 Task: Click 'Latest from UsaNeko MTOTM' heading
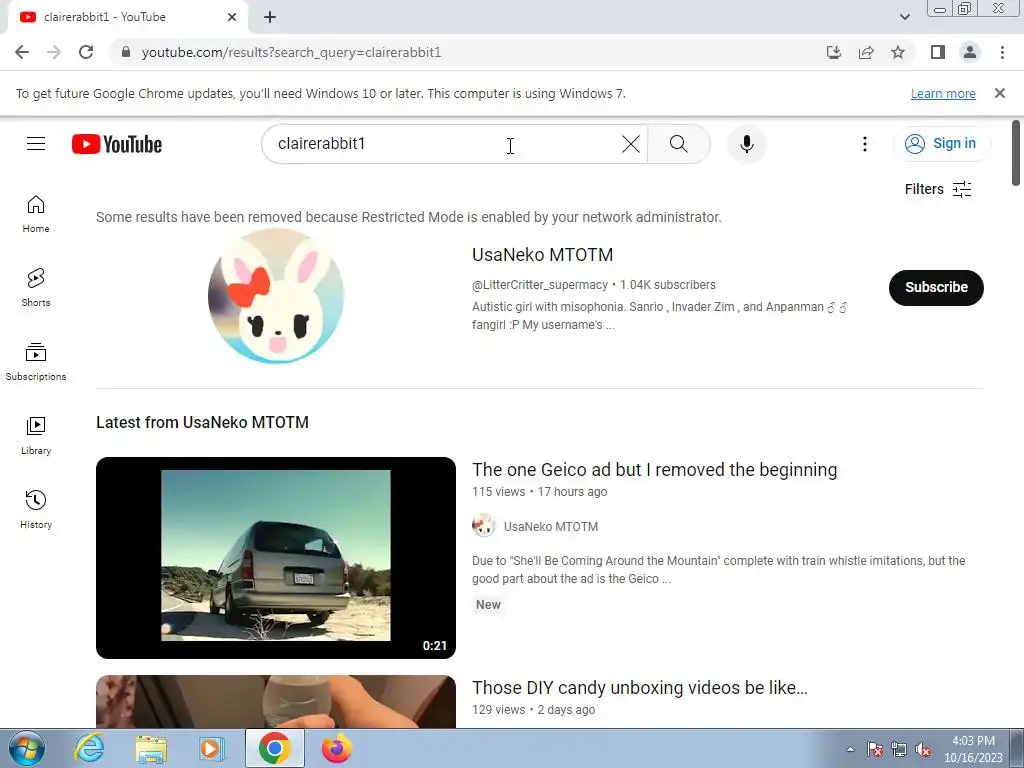pos(202,423)
